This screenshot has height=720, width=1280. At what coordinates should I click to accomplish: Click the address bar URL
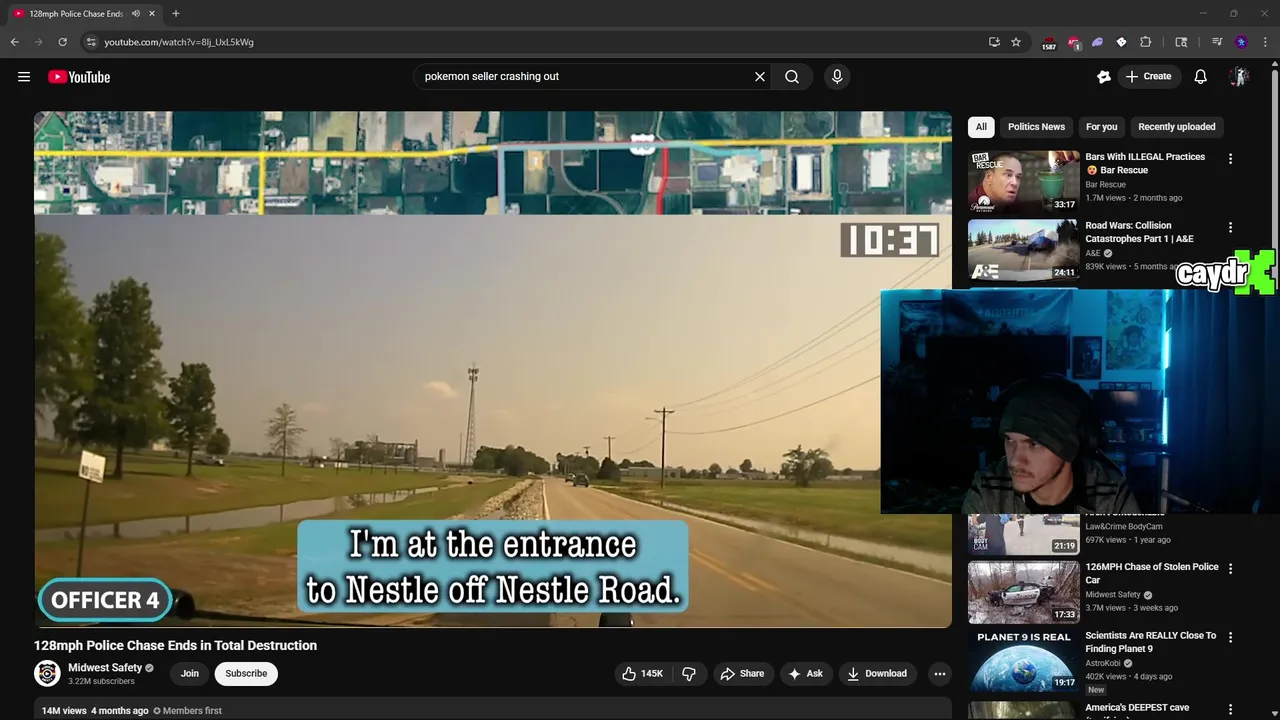[179, 42]
